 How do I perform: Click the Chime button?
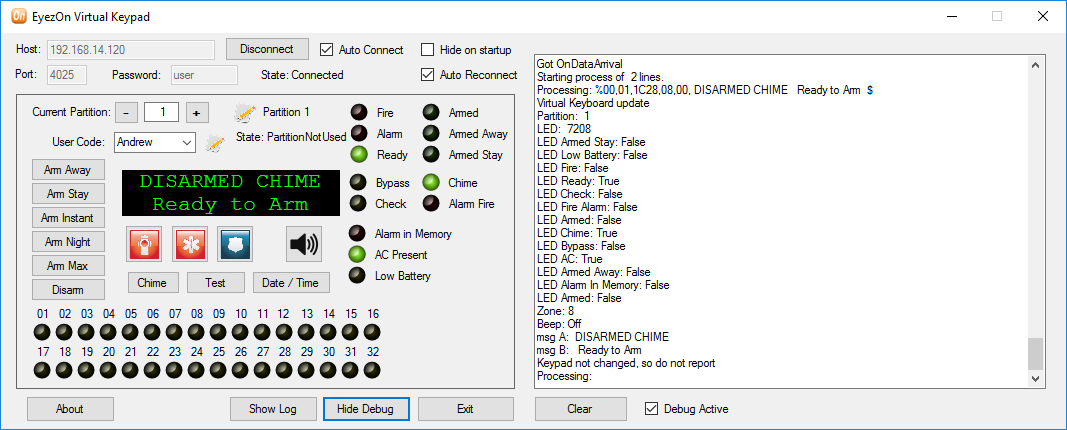coord(152,282)
